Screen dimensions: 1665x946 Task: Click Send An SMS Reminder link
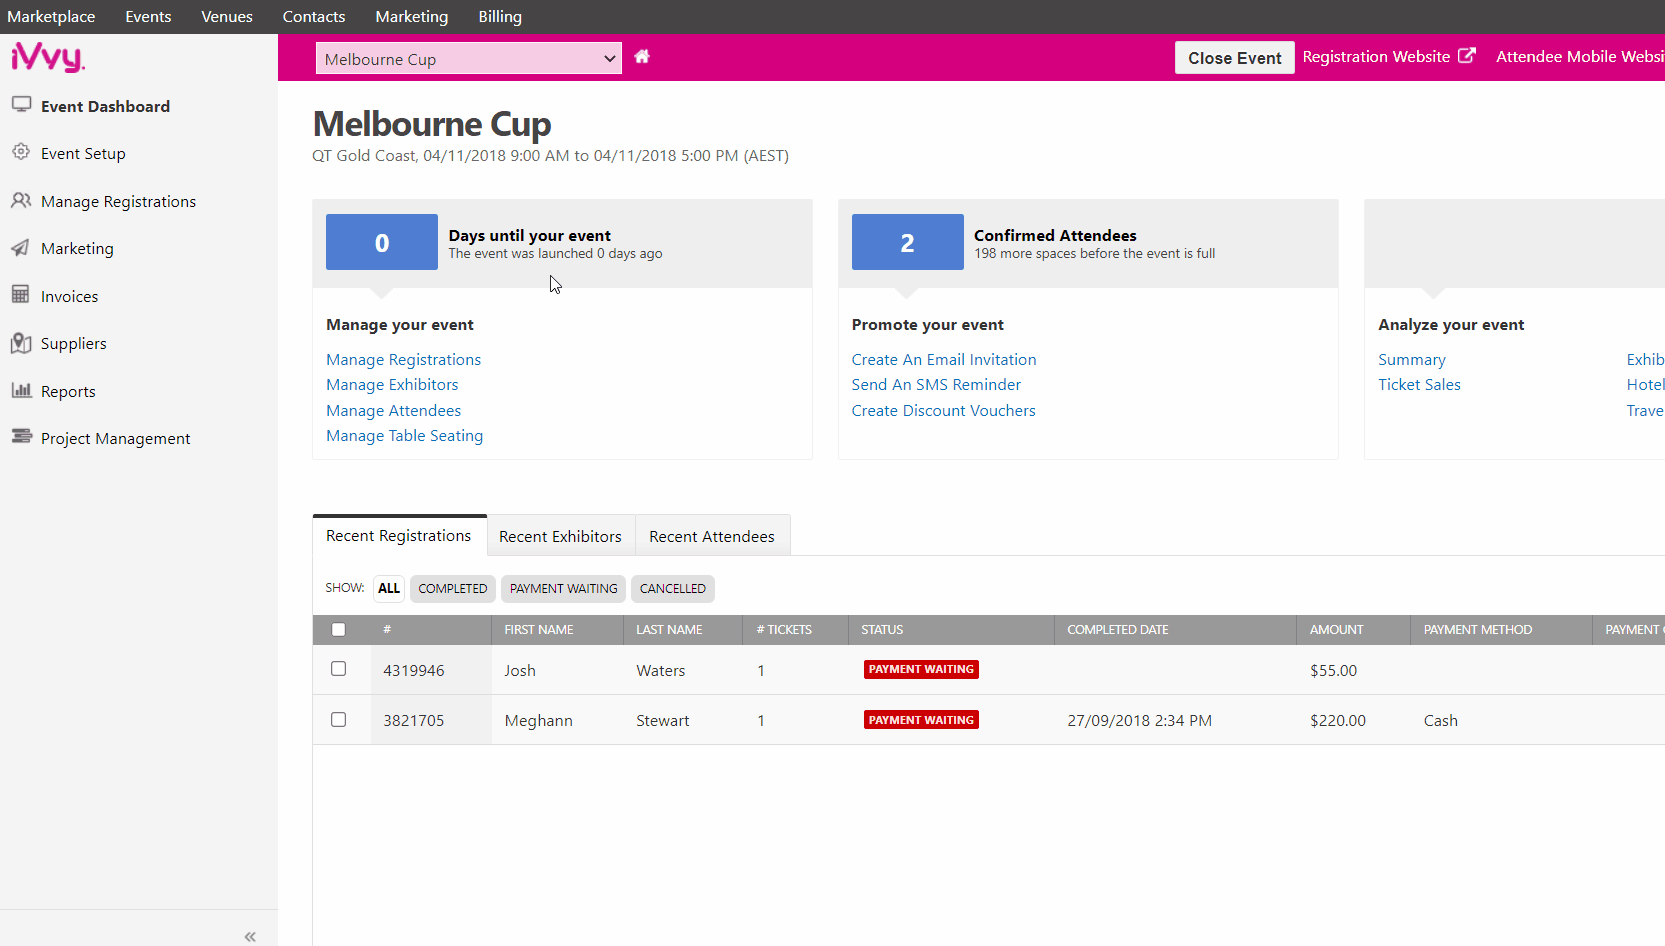click(x=936, y=385)
